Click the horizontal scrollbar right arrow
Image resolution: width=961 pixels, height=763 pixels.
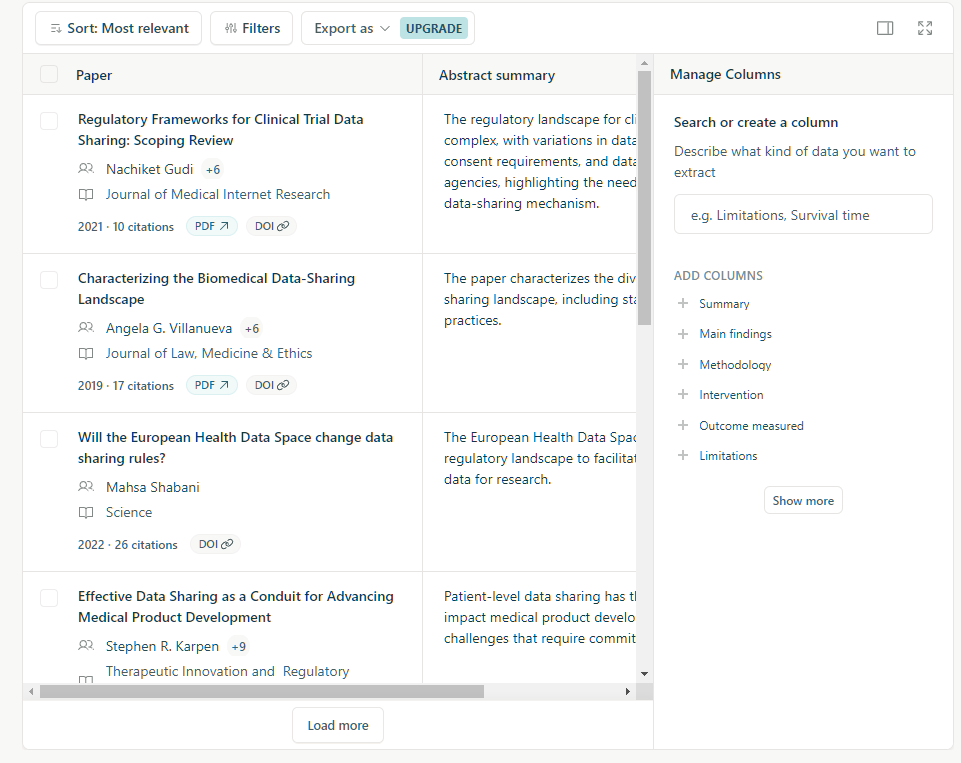tap(628, 691)
